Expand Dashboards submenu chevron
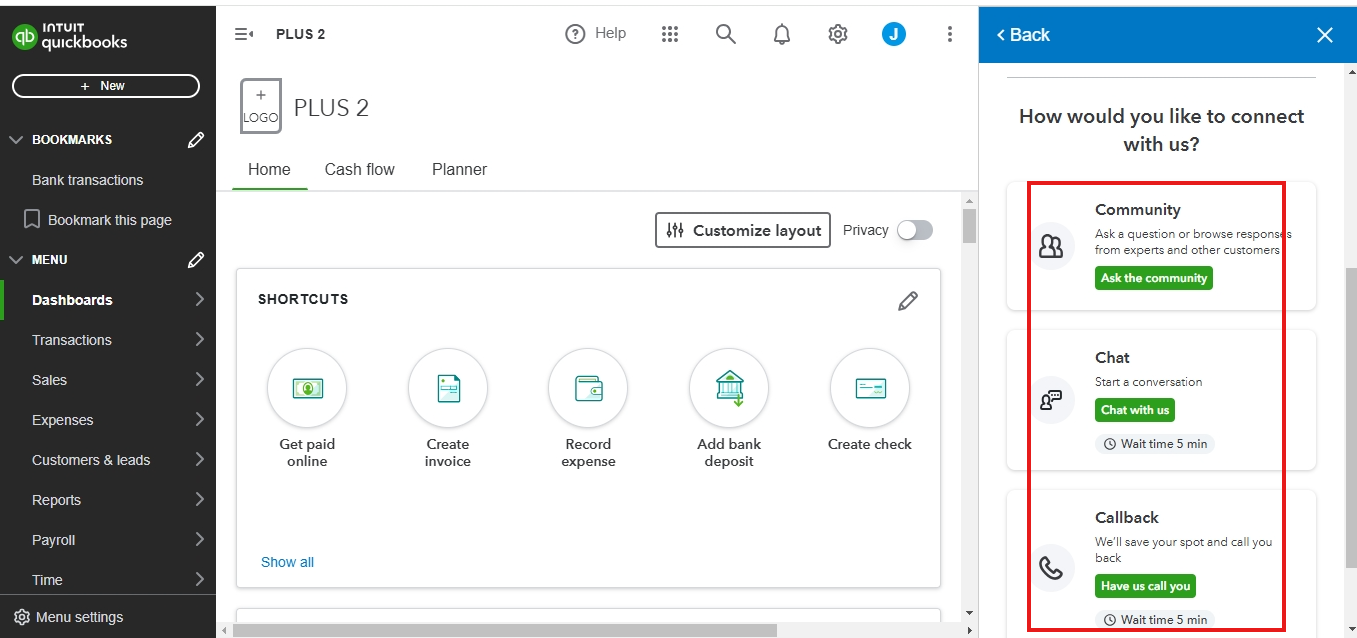 (x=200, y=299)
